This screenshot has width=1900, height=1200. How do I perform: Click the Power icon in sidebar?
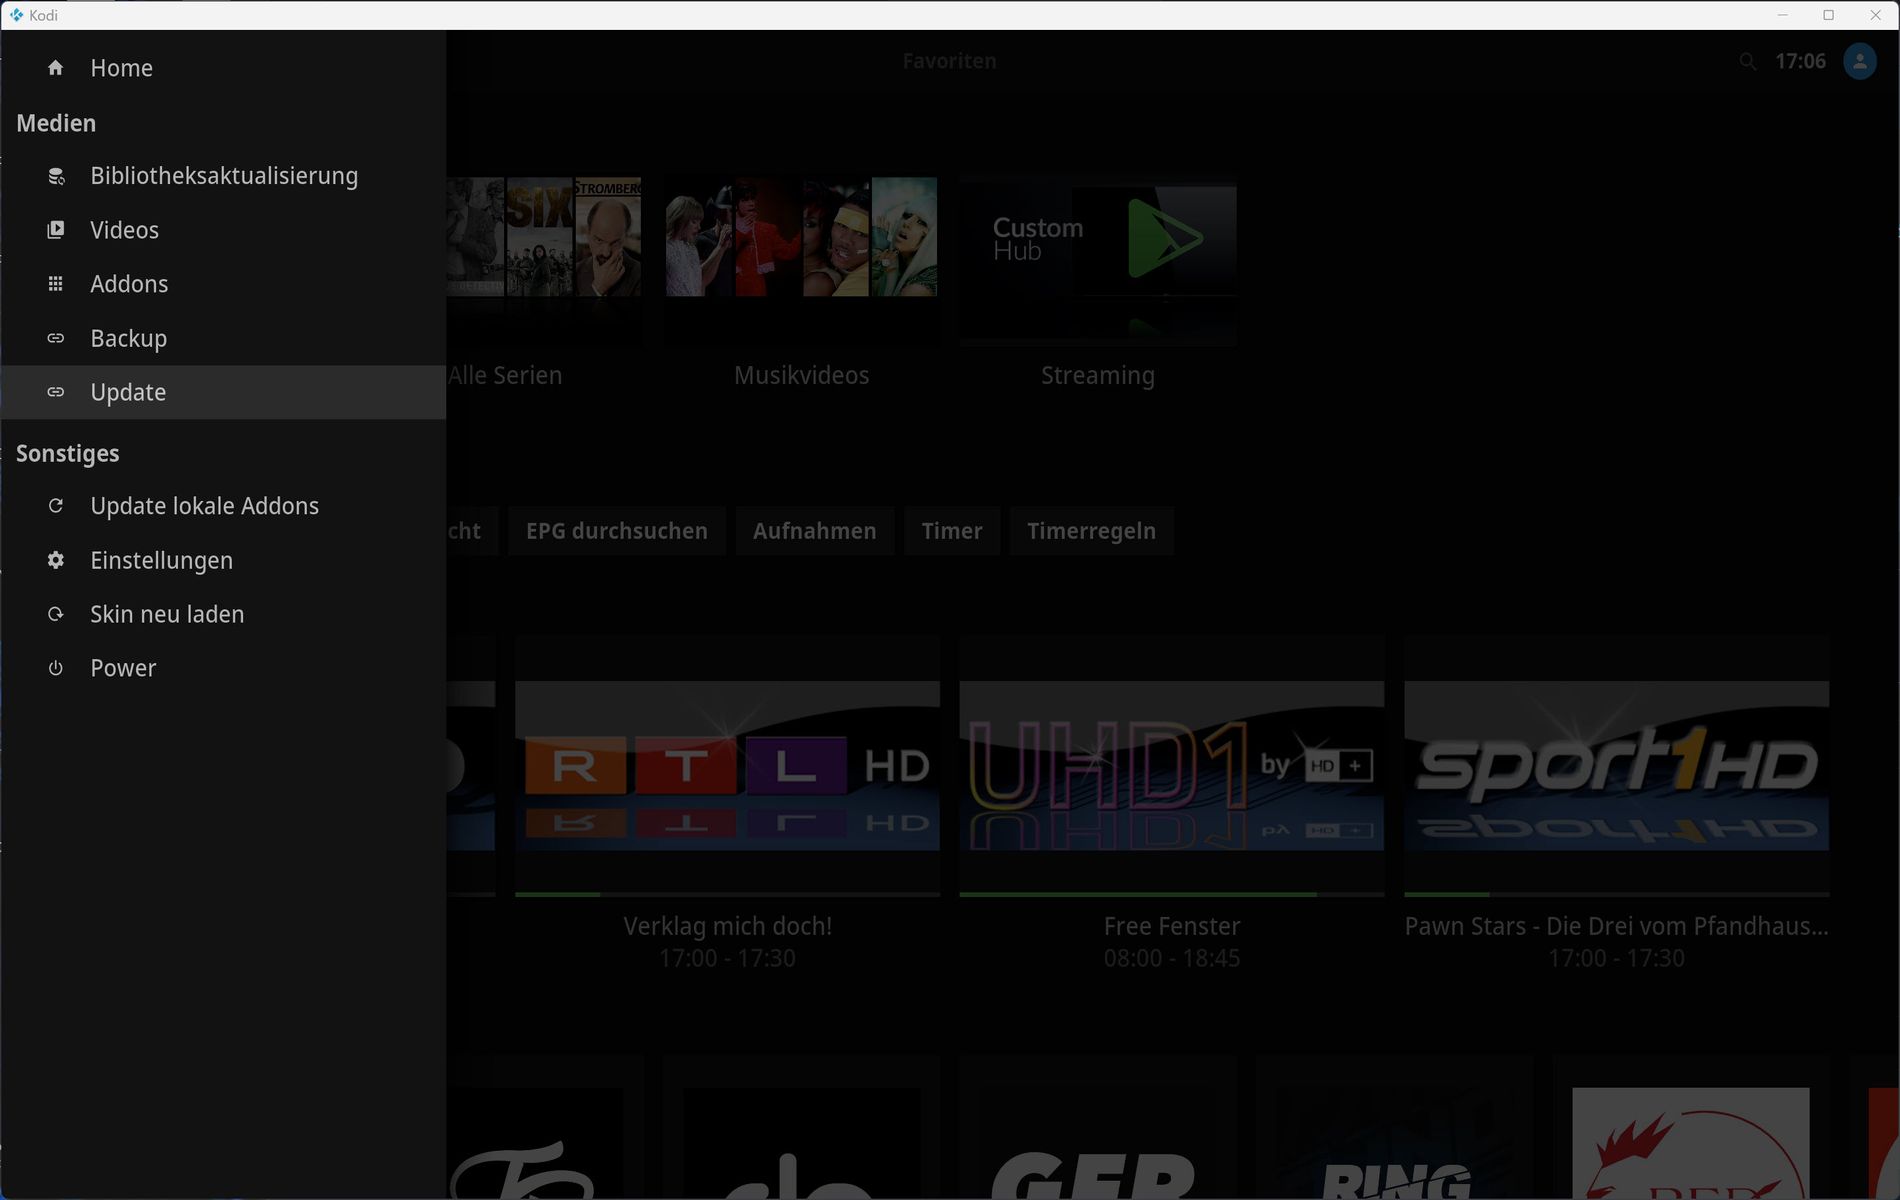pos(56,668)
